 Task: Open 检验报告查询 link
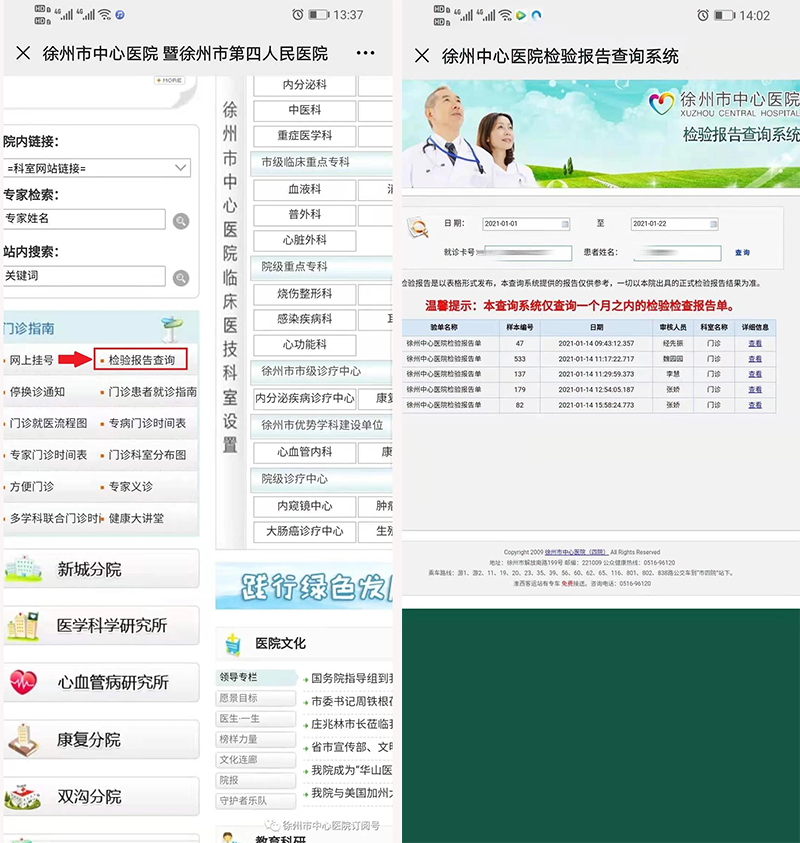pos(141,360)
